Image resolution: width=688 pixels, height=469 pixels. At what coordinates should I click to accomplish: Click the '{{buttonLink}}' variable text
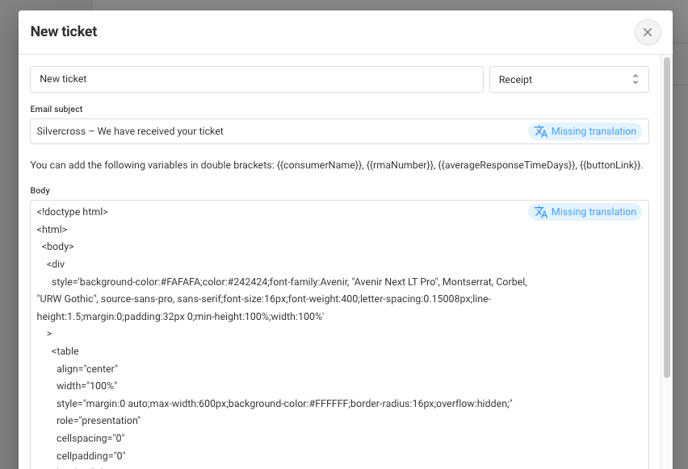click(610, 165)
